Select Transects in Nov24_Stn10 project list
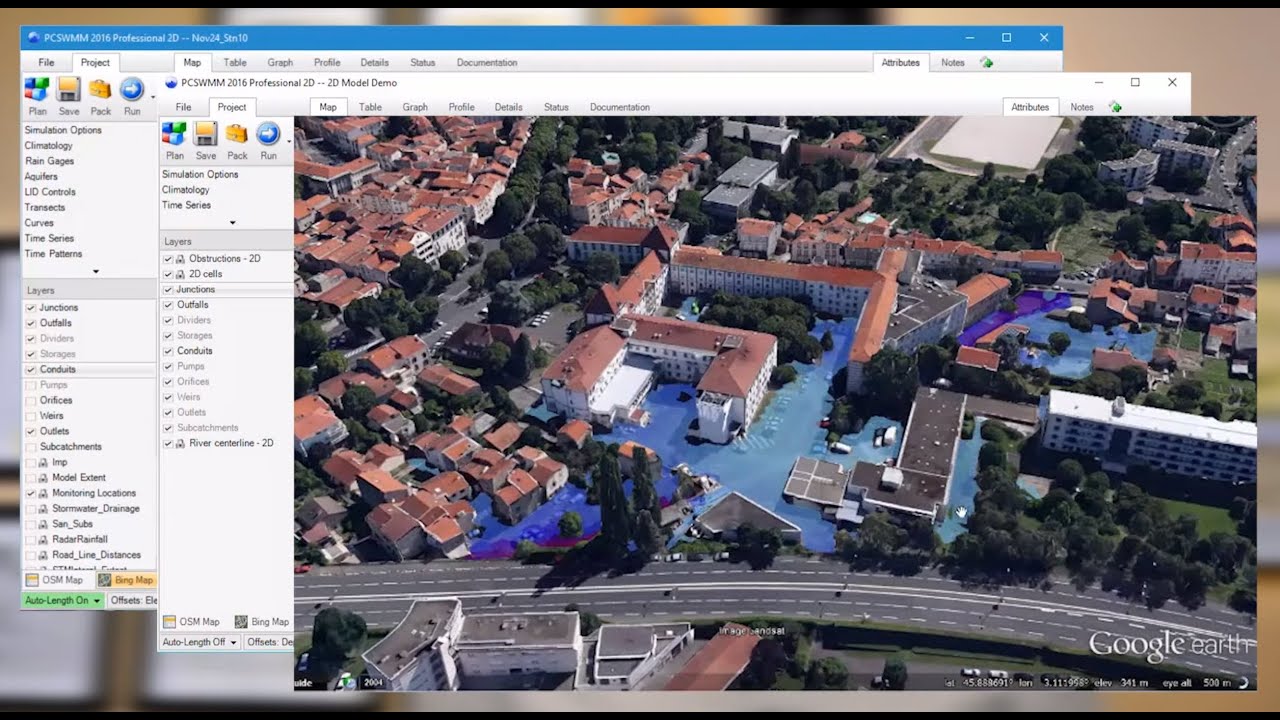Image resolution: width=1280 pixels, height=720 pixels. click(x=45, y=208)
